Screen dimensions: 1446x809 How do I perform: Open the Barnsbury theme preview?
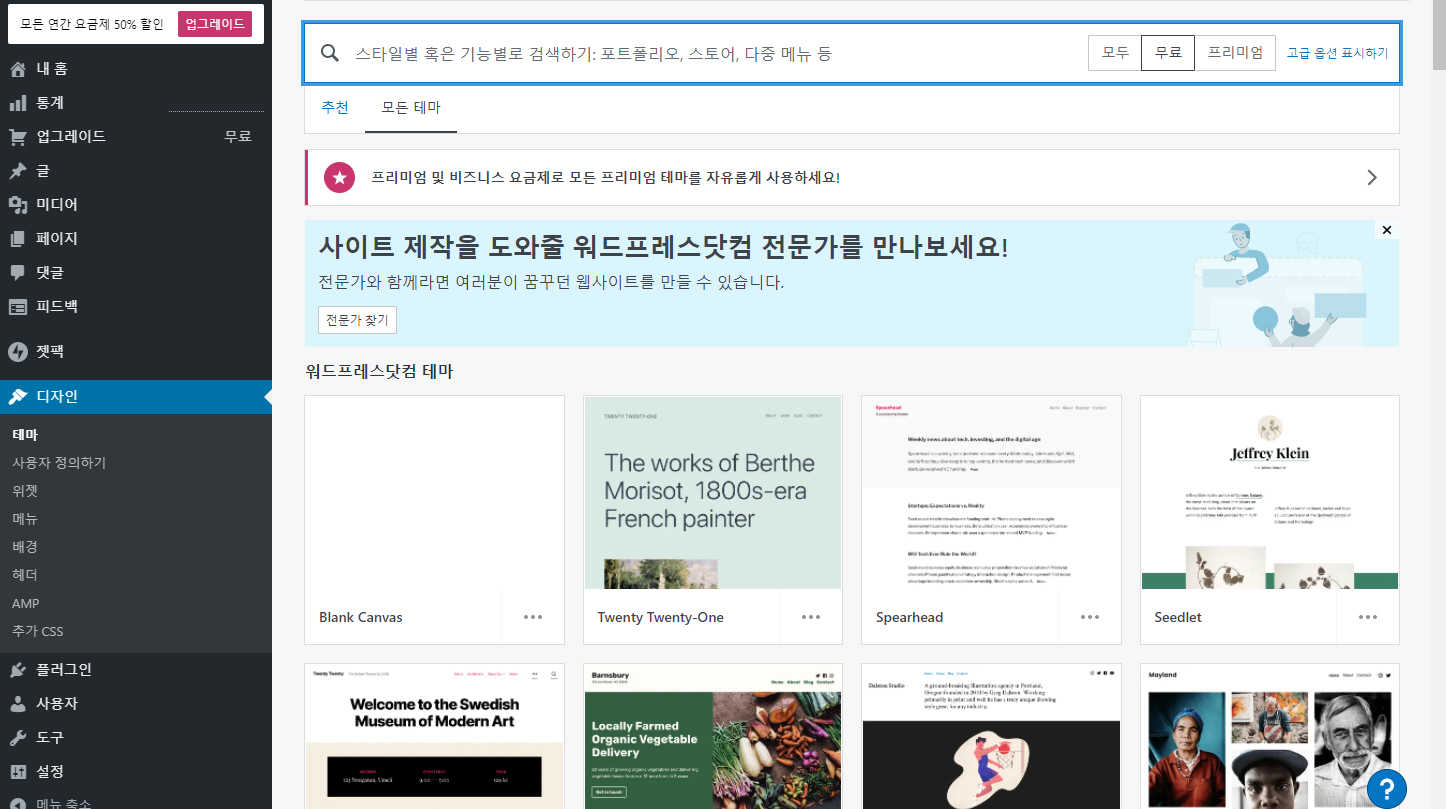(x=713, y=736)
